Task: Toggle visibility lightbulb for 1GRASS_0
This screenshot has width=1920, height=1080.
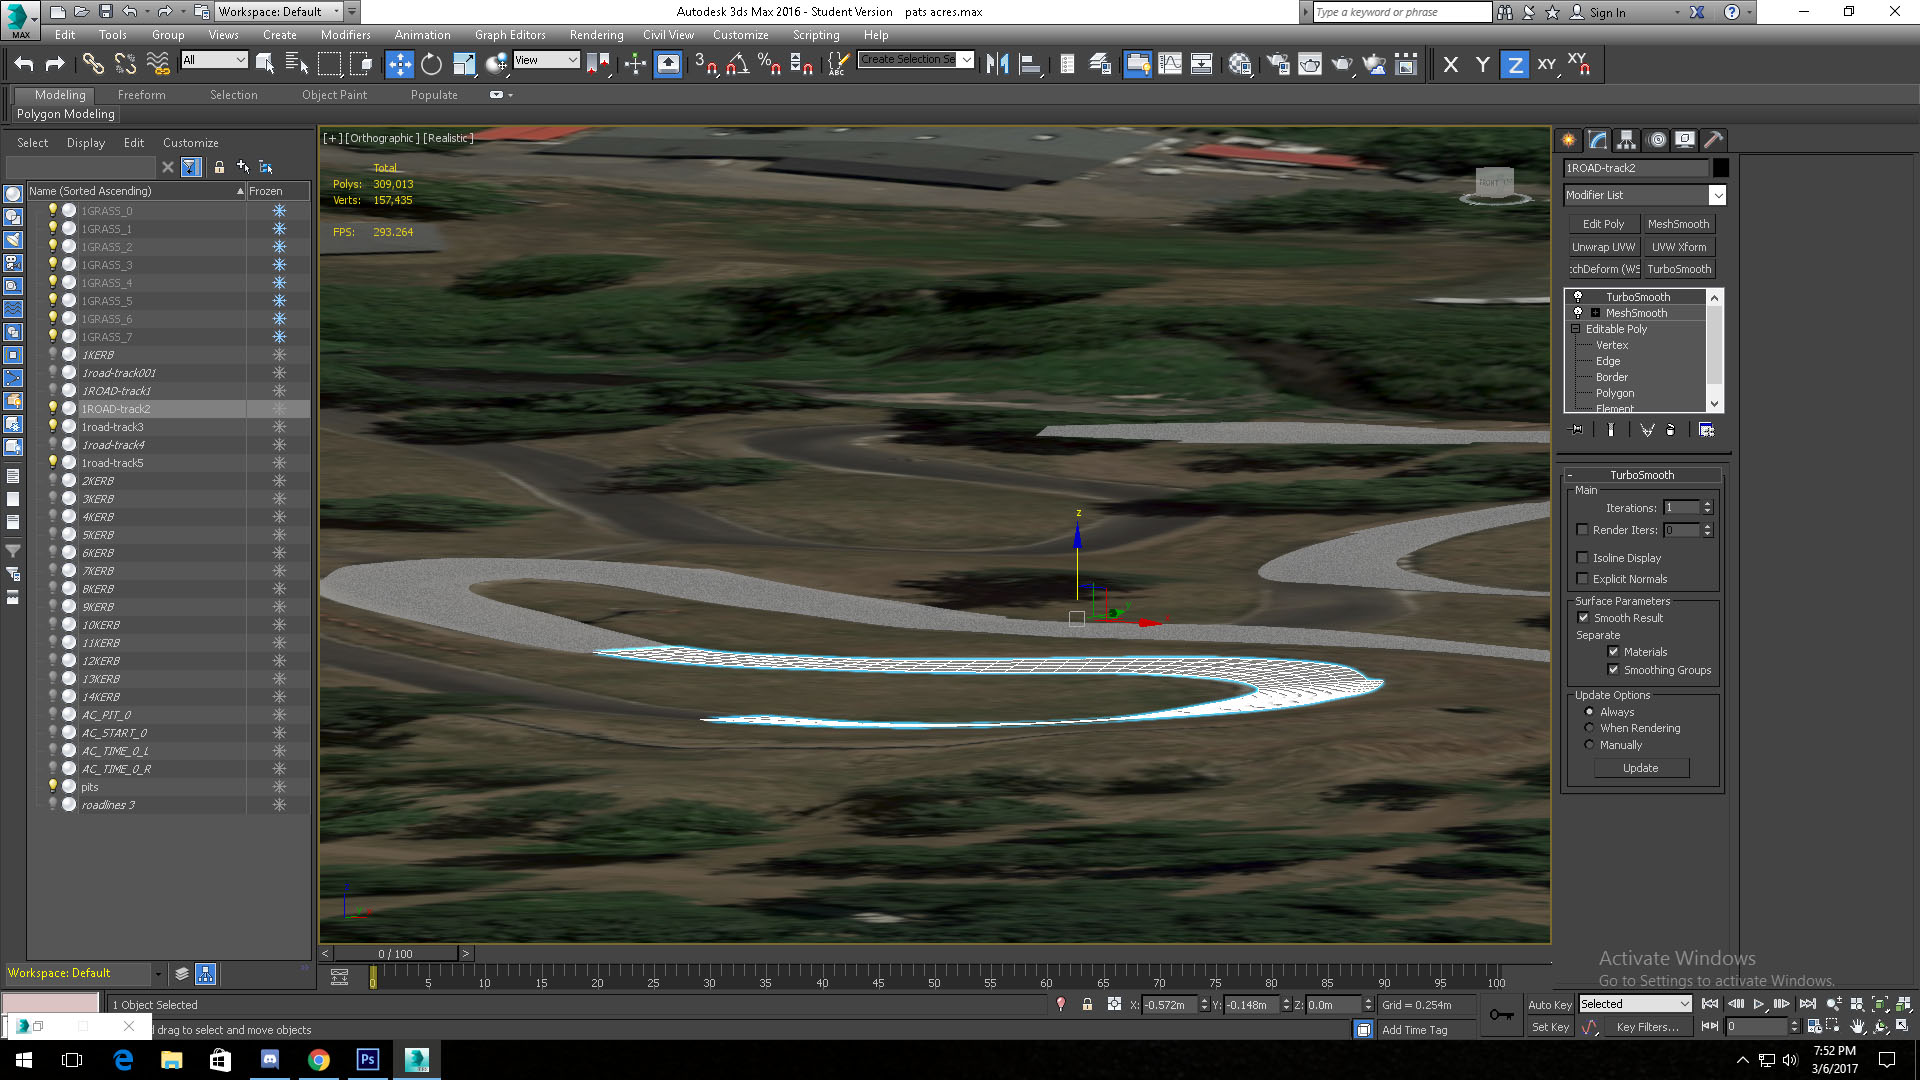Action: [53, 211]
